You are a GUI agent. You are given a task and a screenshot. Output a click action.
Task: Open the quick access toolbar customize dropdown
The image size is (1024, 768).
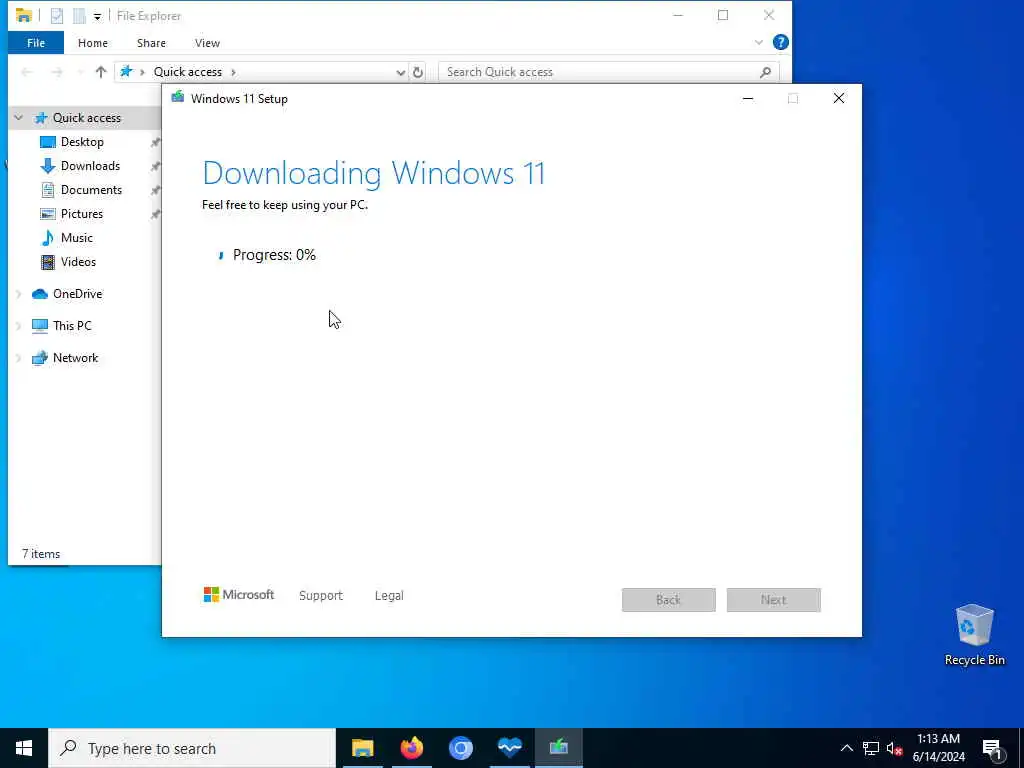coord(97,16)
